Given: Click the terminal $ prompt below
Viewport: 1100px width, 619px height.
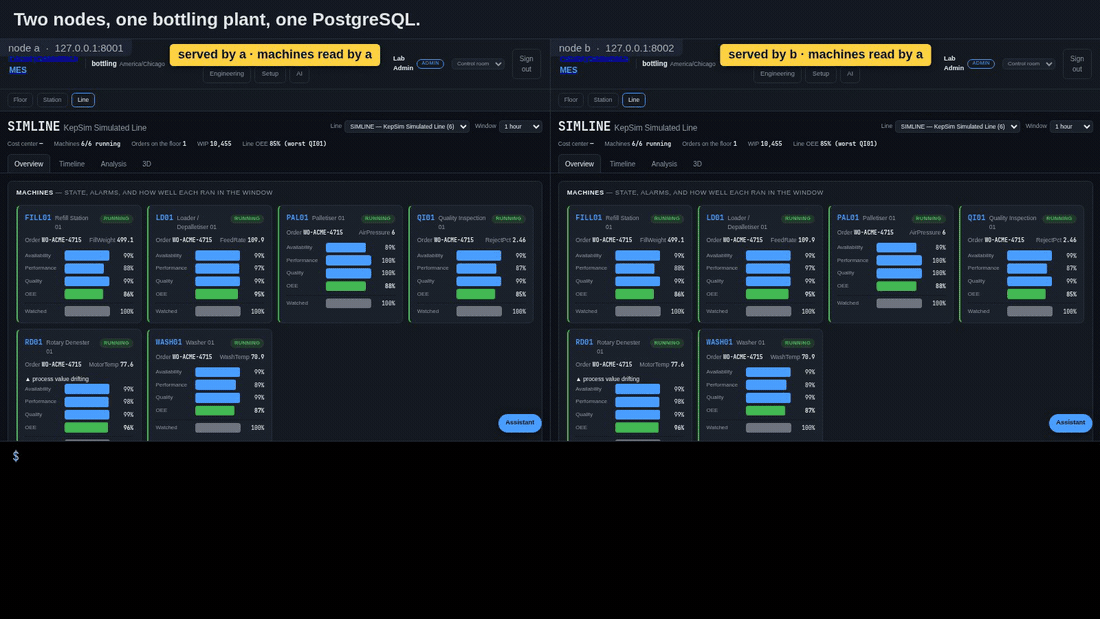Looking at the screenshot, I should 15,456.
